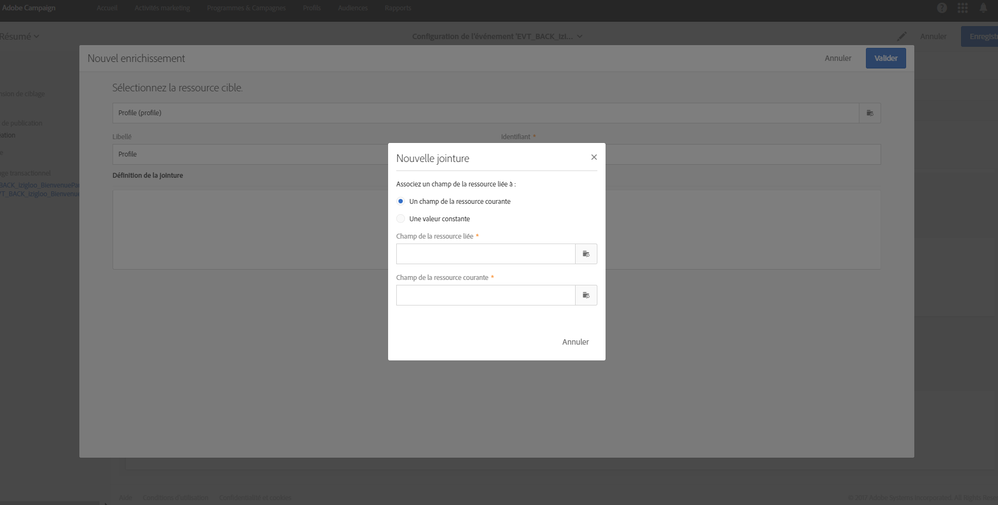Open the apps grid icon
This screenshot has width=998, height=505.
[x=962, y=8]
